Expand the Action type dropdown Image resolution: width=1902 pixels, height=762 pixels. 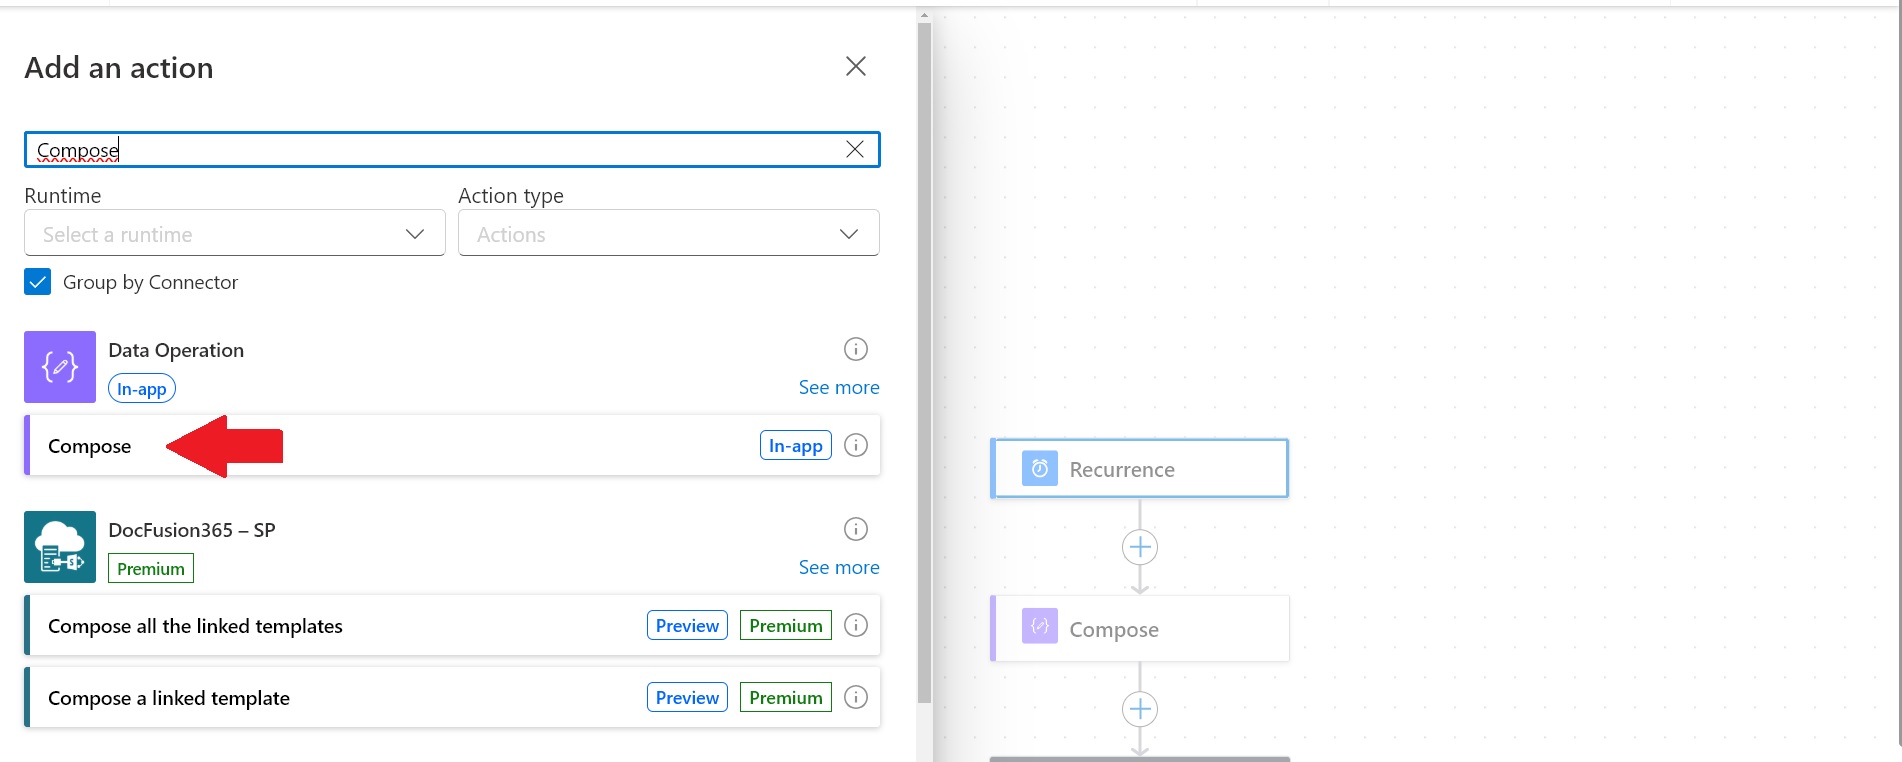pos(668,234)
